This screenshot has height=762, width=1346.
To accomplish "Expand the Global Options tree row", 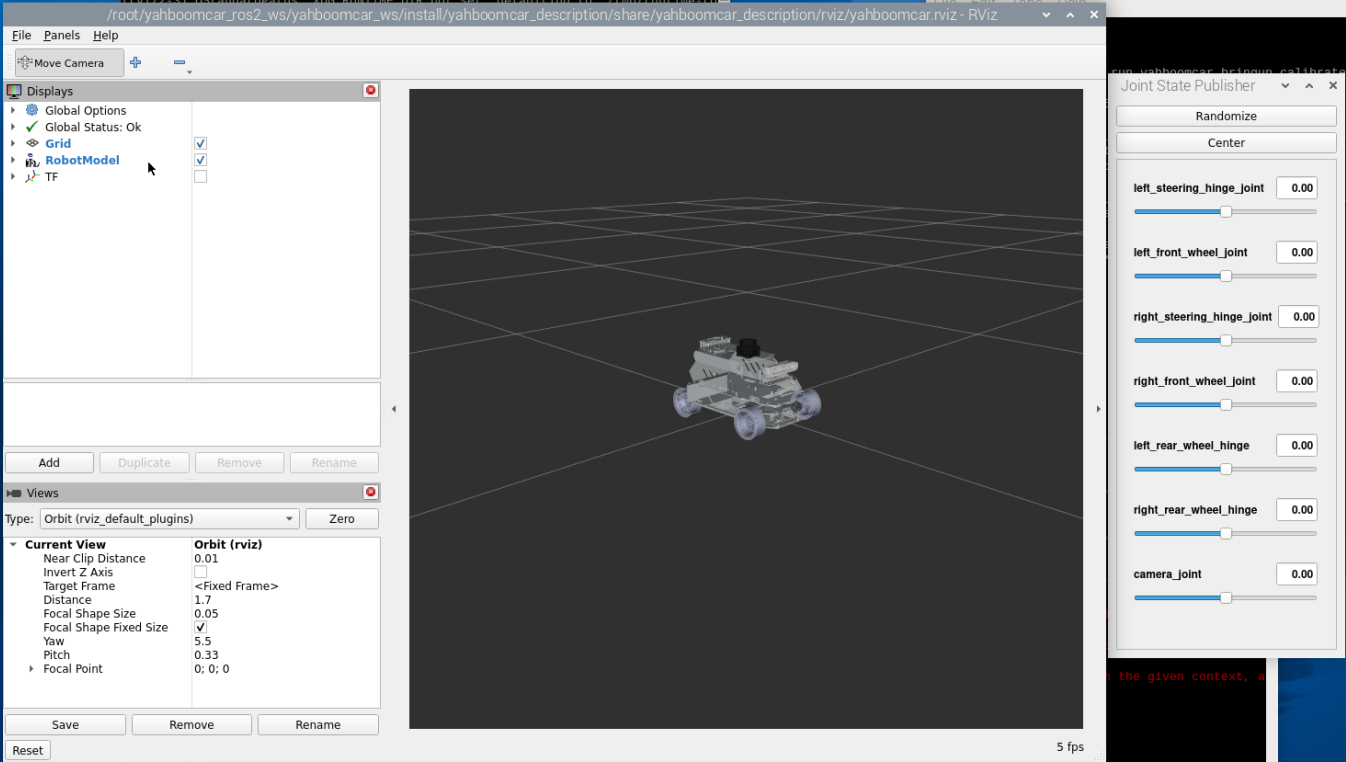I will click(13, 110).
